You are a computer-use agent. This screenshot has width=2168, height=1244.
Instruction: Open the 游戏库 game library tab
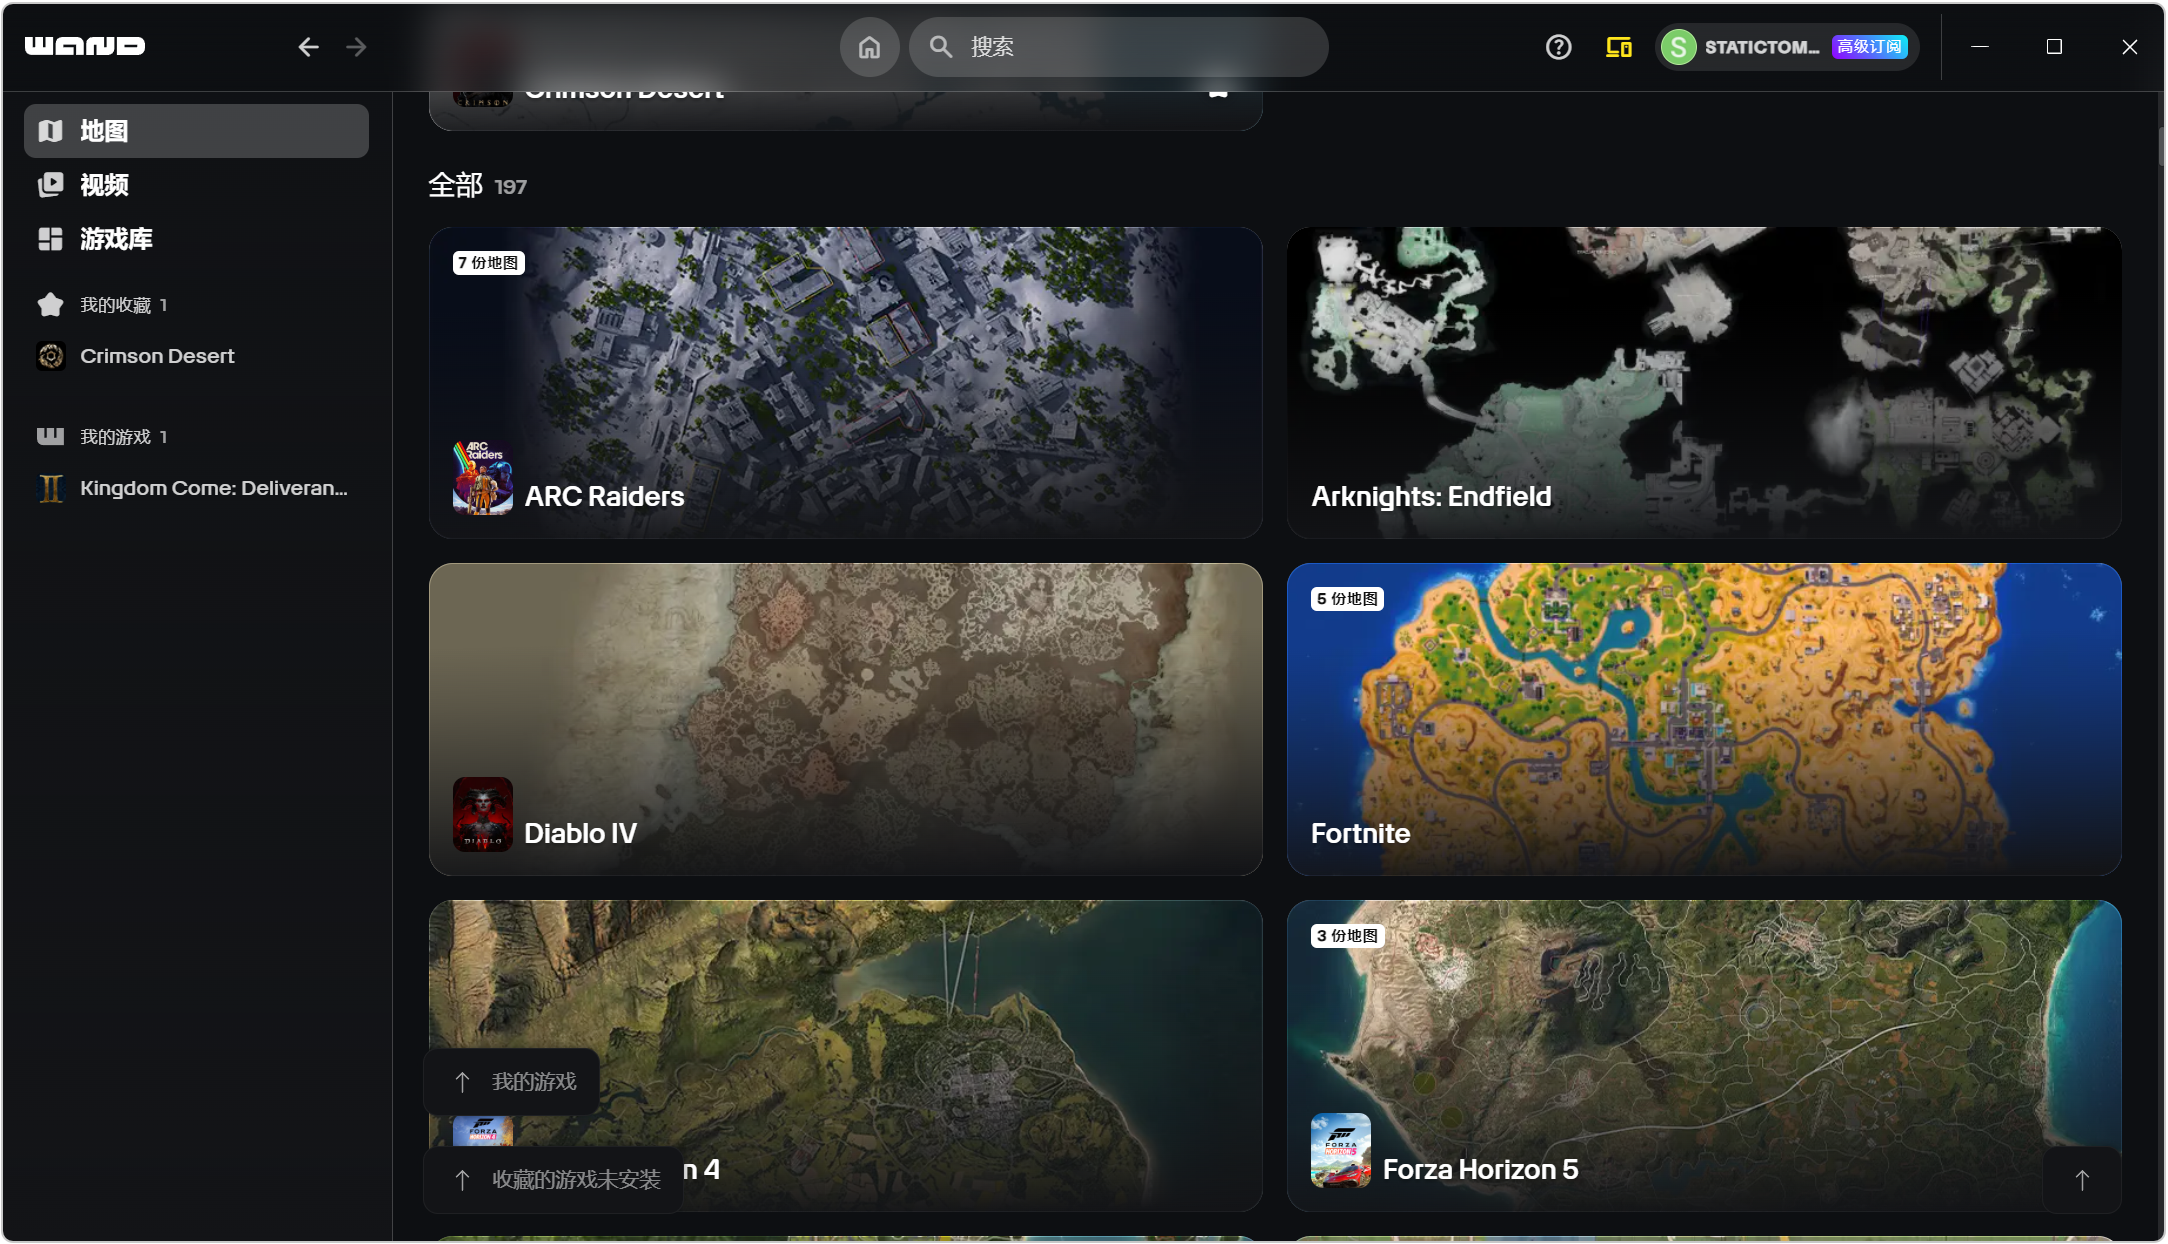(196, 239)
